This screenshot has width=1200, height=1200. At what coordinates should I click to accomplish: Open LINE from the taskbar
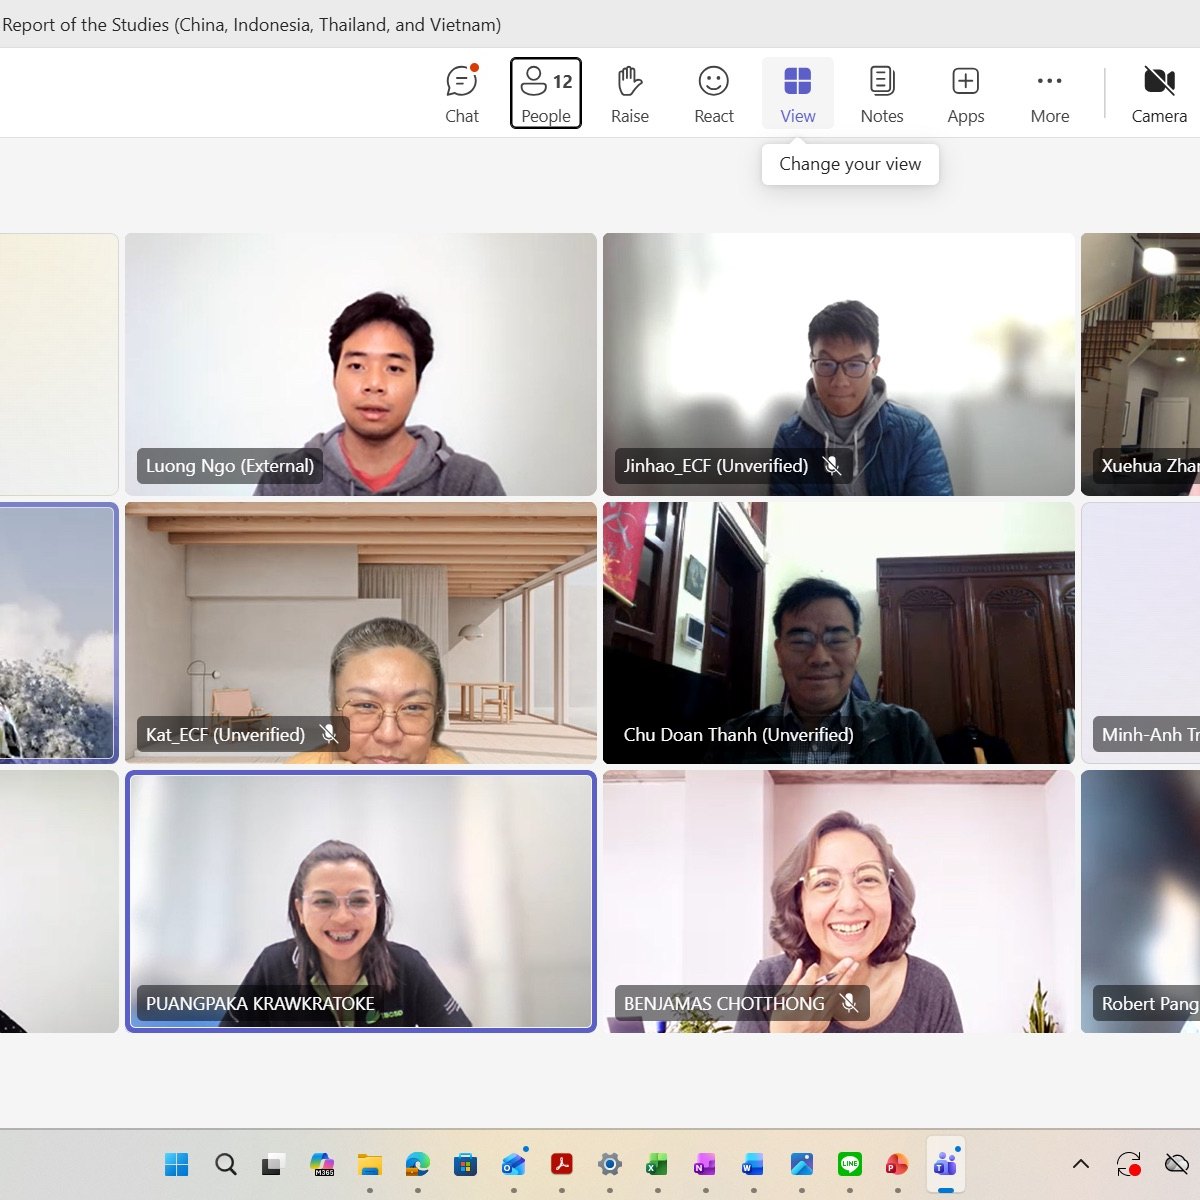pyautogui.click(x=850, y=1164)
